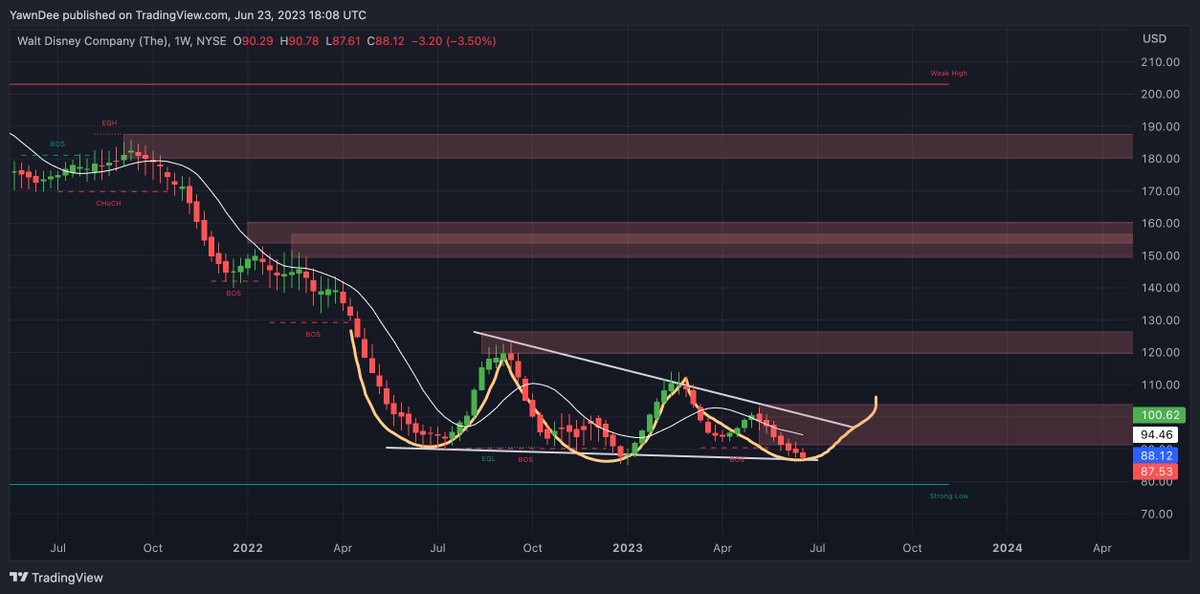Click 190.00 on the price axis
The width and height of the screenshot is (1200, 594).
(1158, 127)
